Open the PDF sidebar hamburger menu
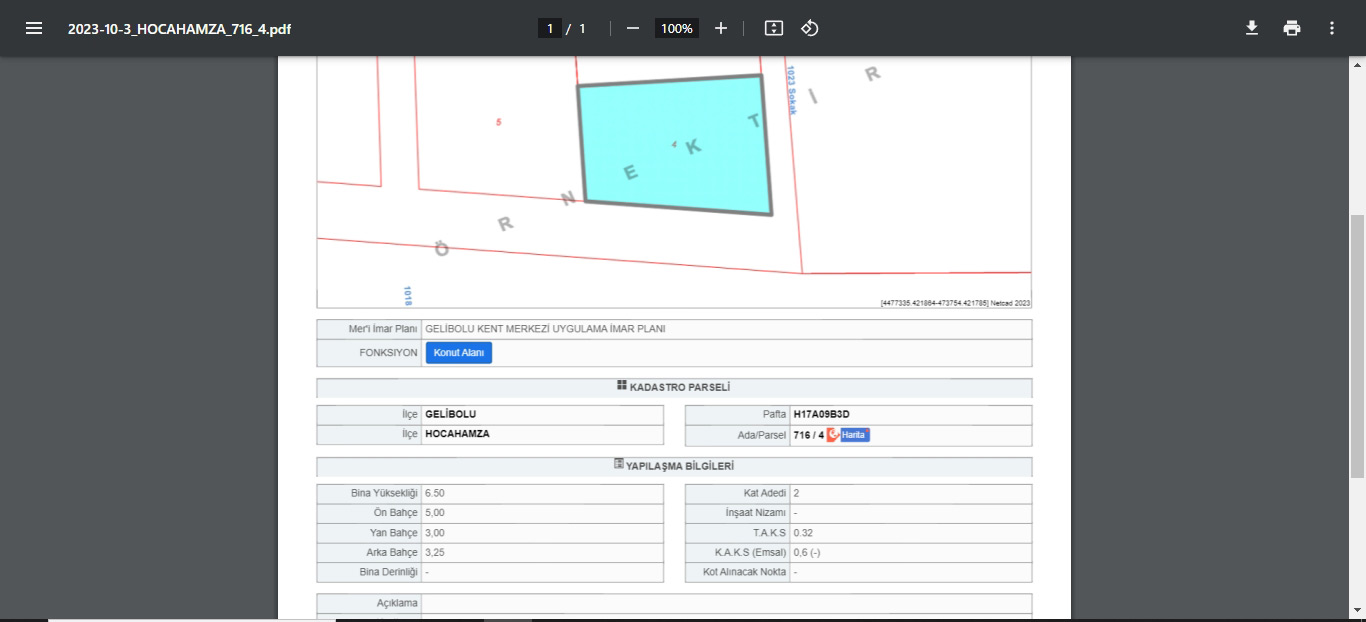Viewport: 1366px width, 622px height. (x=34, y=28)
